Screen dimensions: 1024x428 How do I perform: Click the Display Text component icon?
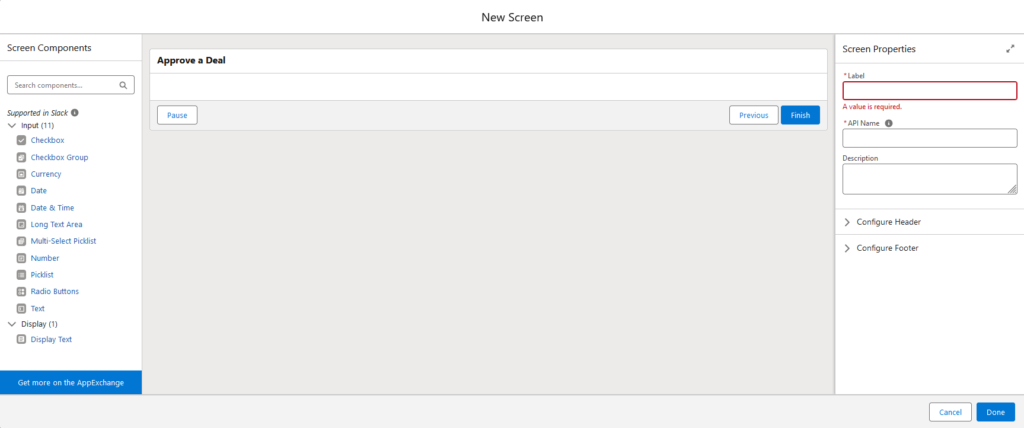pyautogui.click(x=21, y=340)
